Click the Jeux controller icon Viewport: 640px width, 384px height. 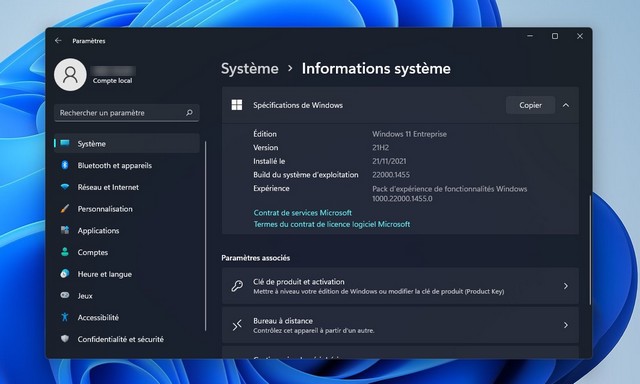point(65,295)
